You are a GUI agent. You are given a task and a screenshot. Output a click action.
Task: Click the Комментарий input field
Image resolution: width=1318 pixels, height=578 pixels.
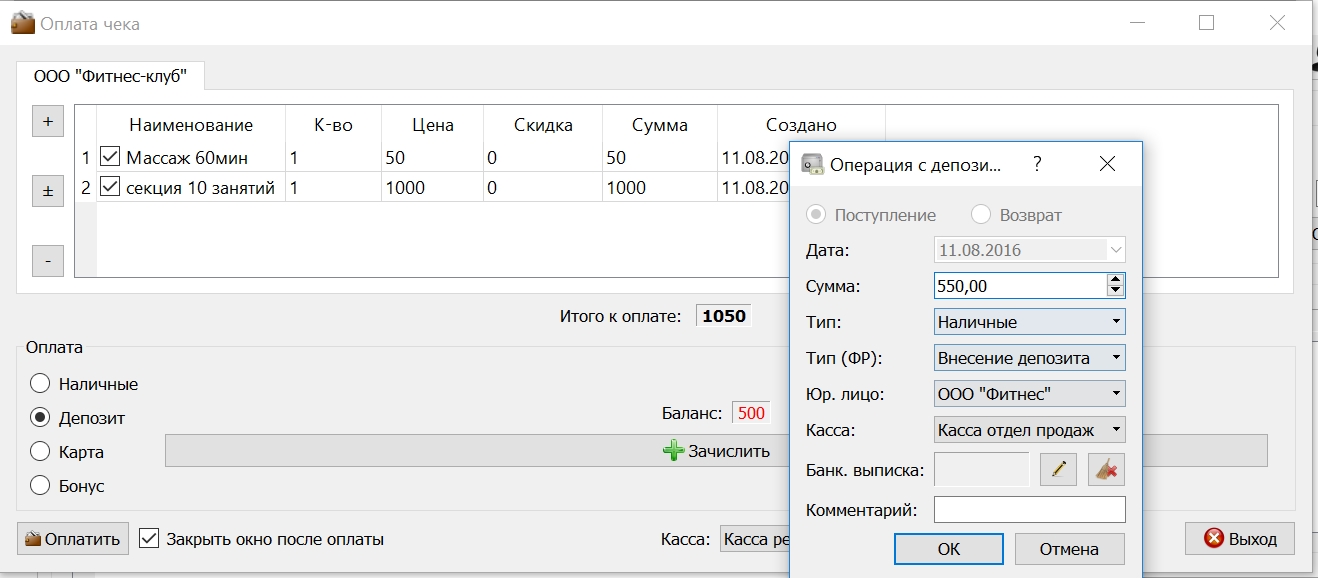coord(1030,510)
